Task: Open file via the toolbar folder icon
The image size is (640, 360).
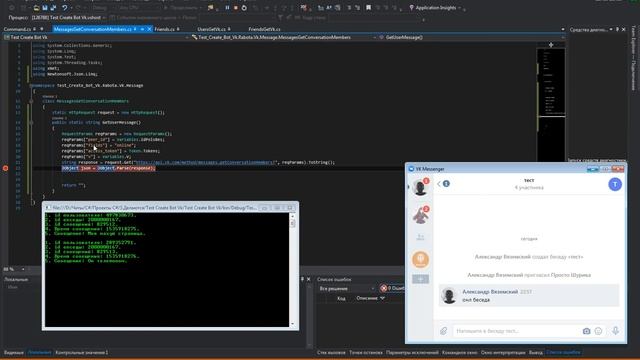Action: coord(36,8)
